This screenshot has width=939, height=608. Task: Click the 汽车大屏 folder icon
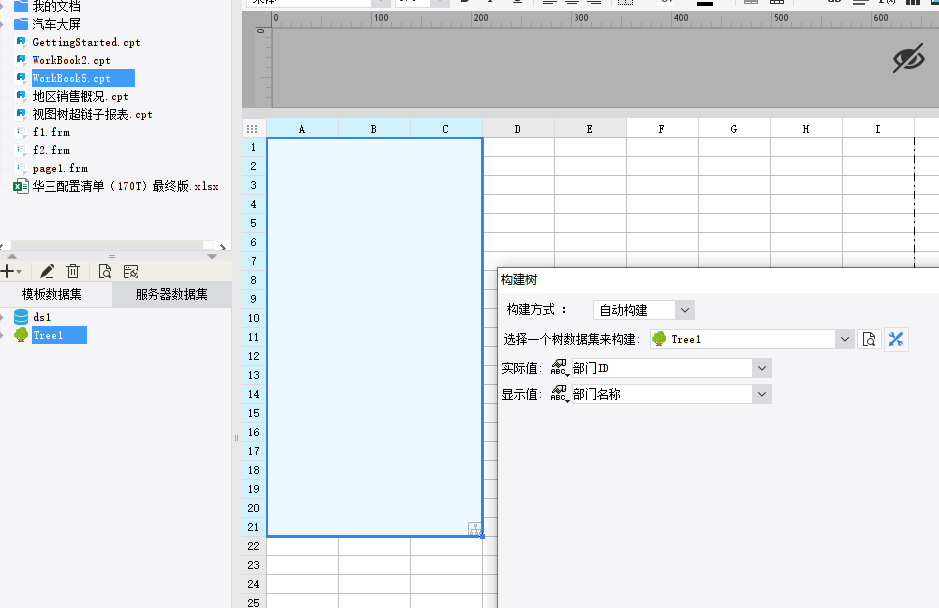tap(21, 24)
